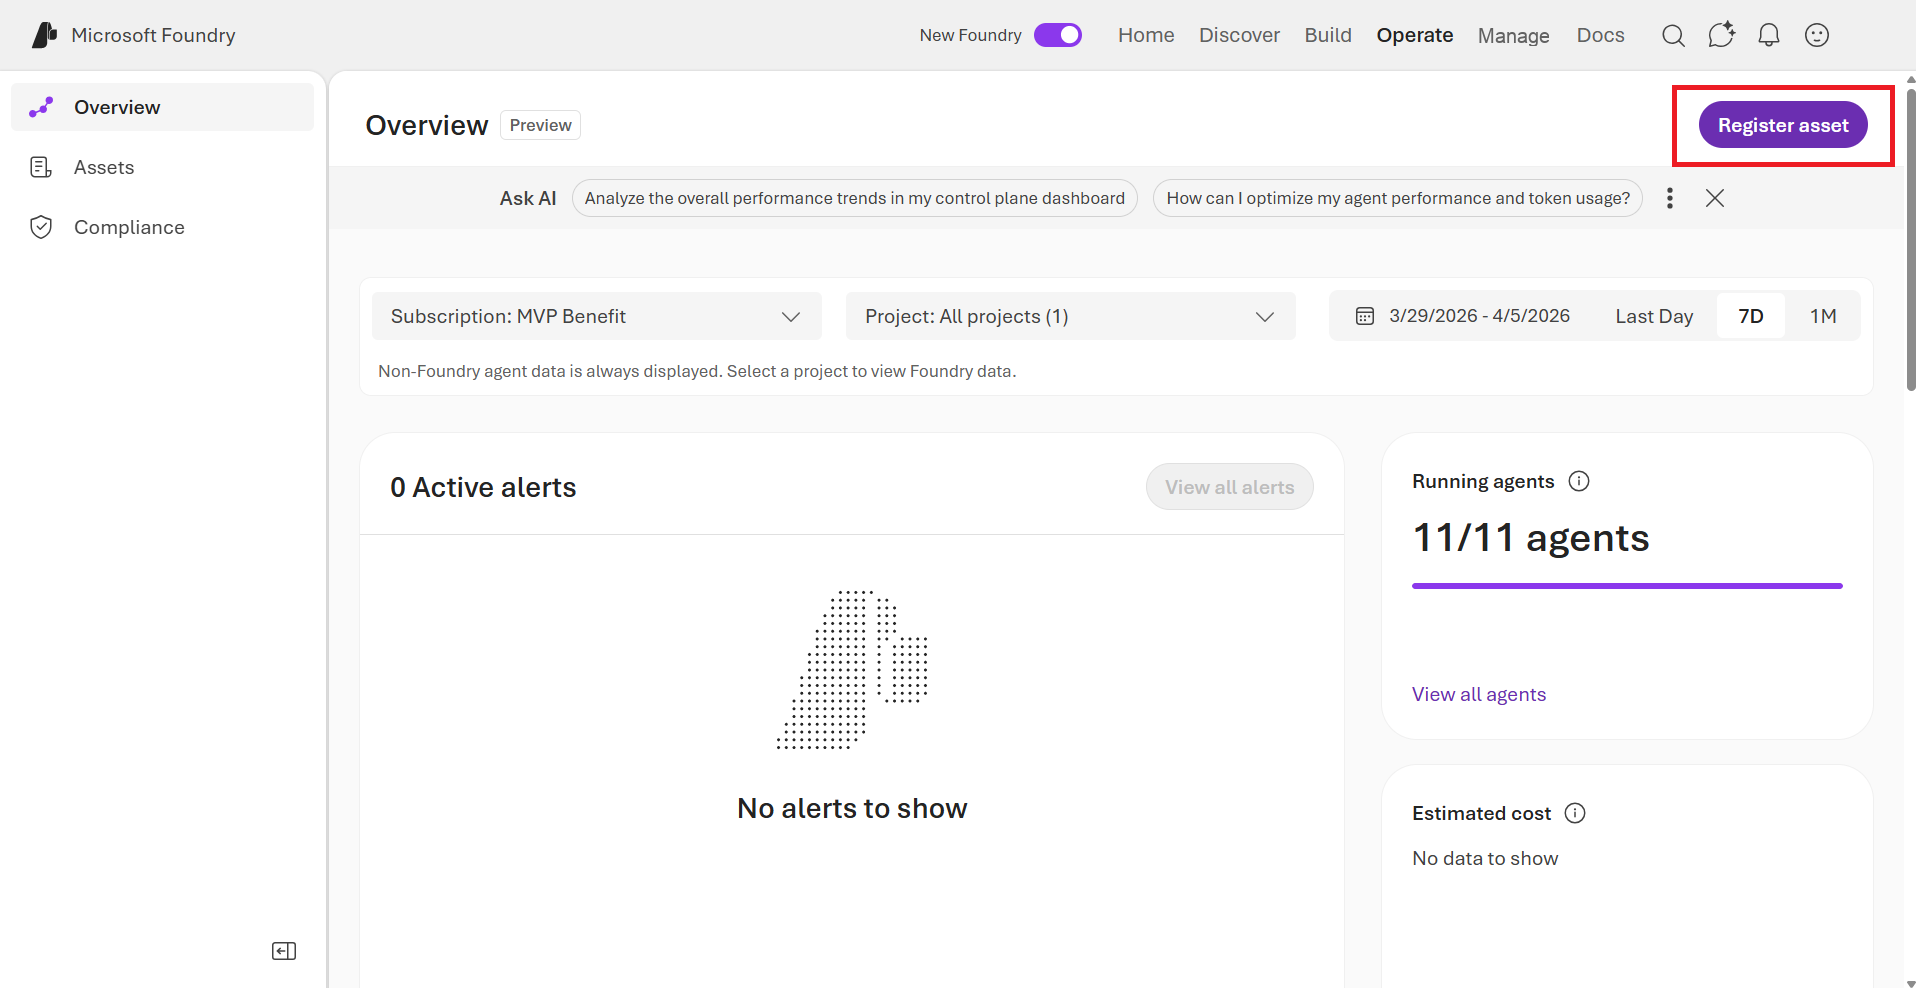Viewport: 1916px width, 988px height.
Task: Click the Compliance shield icon
Action: point(41,227)
